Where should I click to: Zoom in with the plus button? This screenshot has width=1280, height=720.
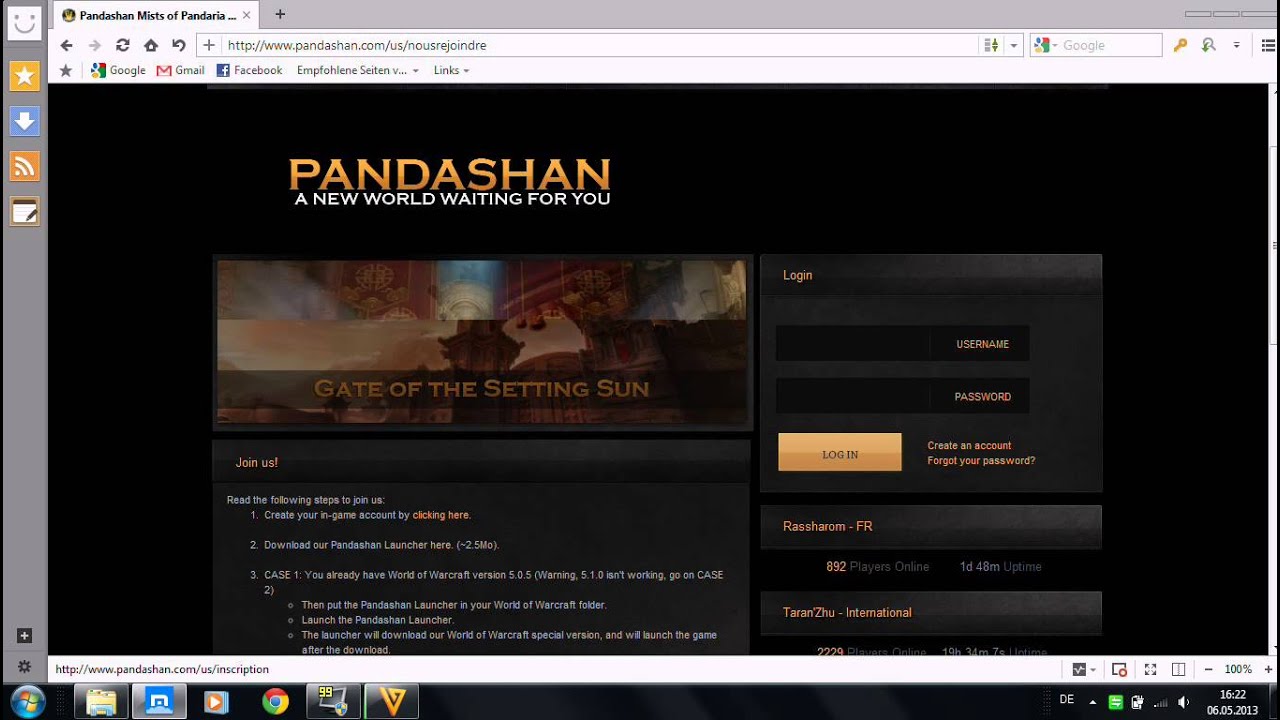[1268, 669]
